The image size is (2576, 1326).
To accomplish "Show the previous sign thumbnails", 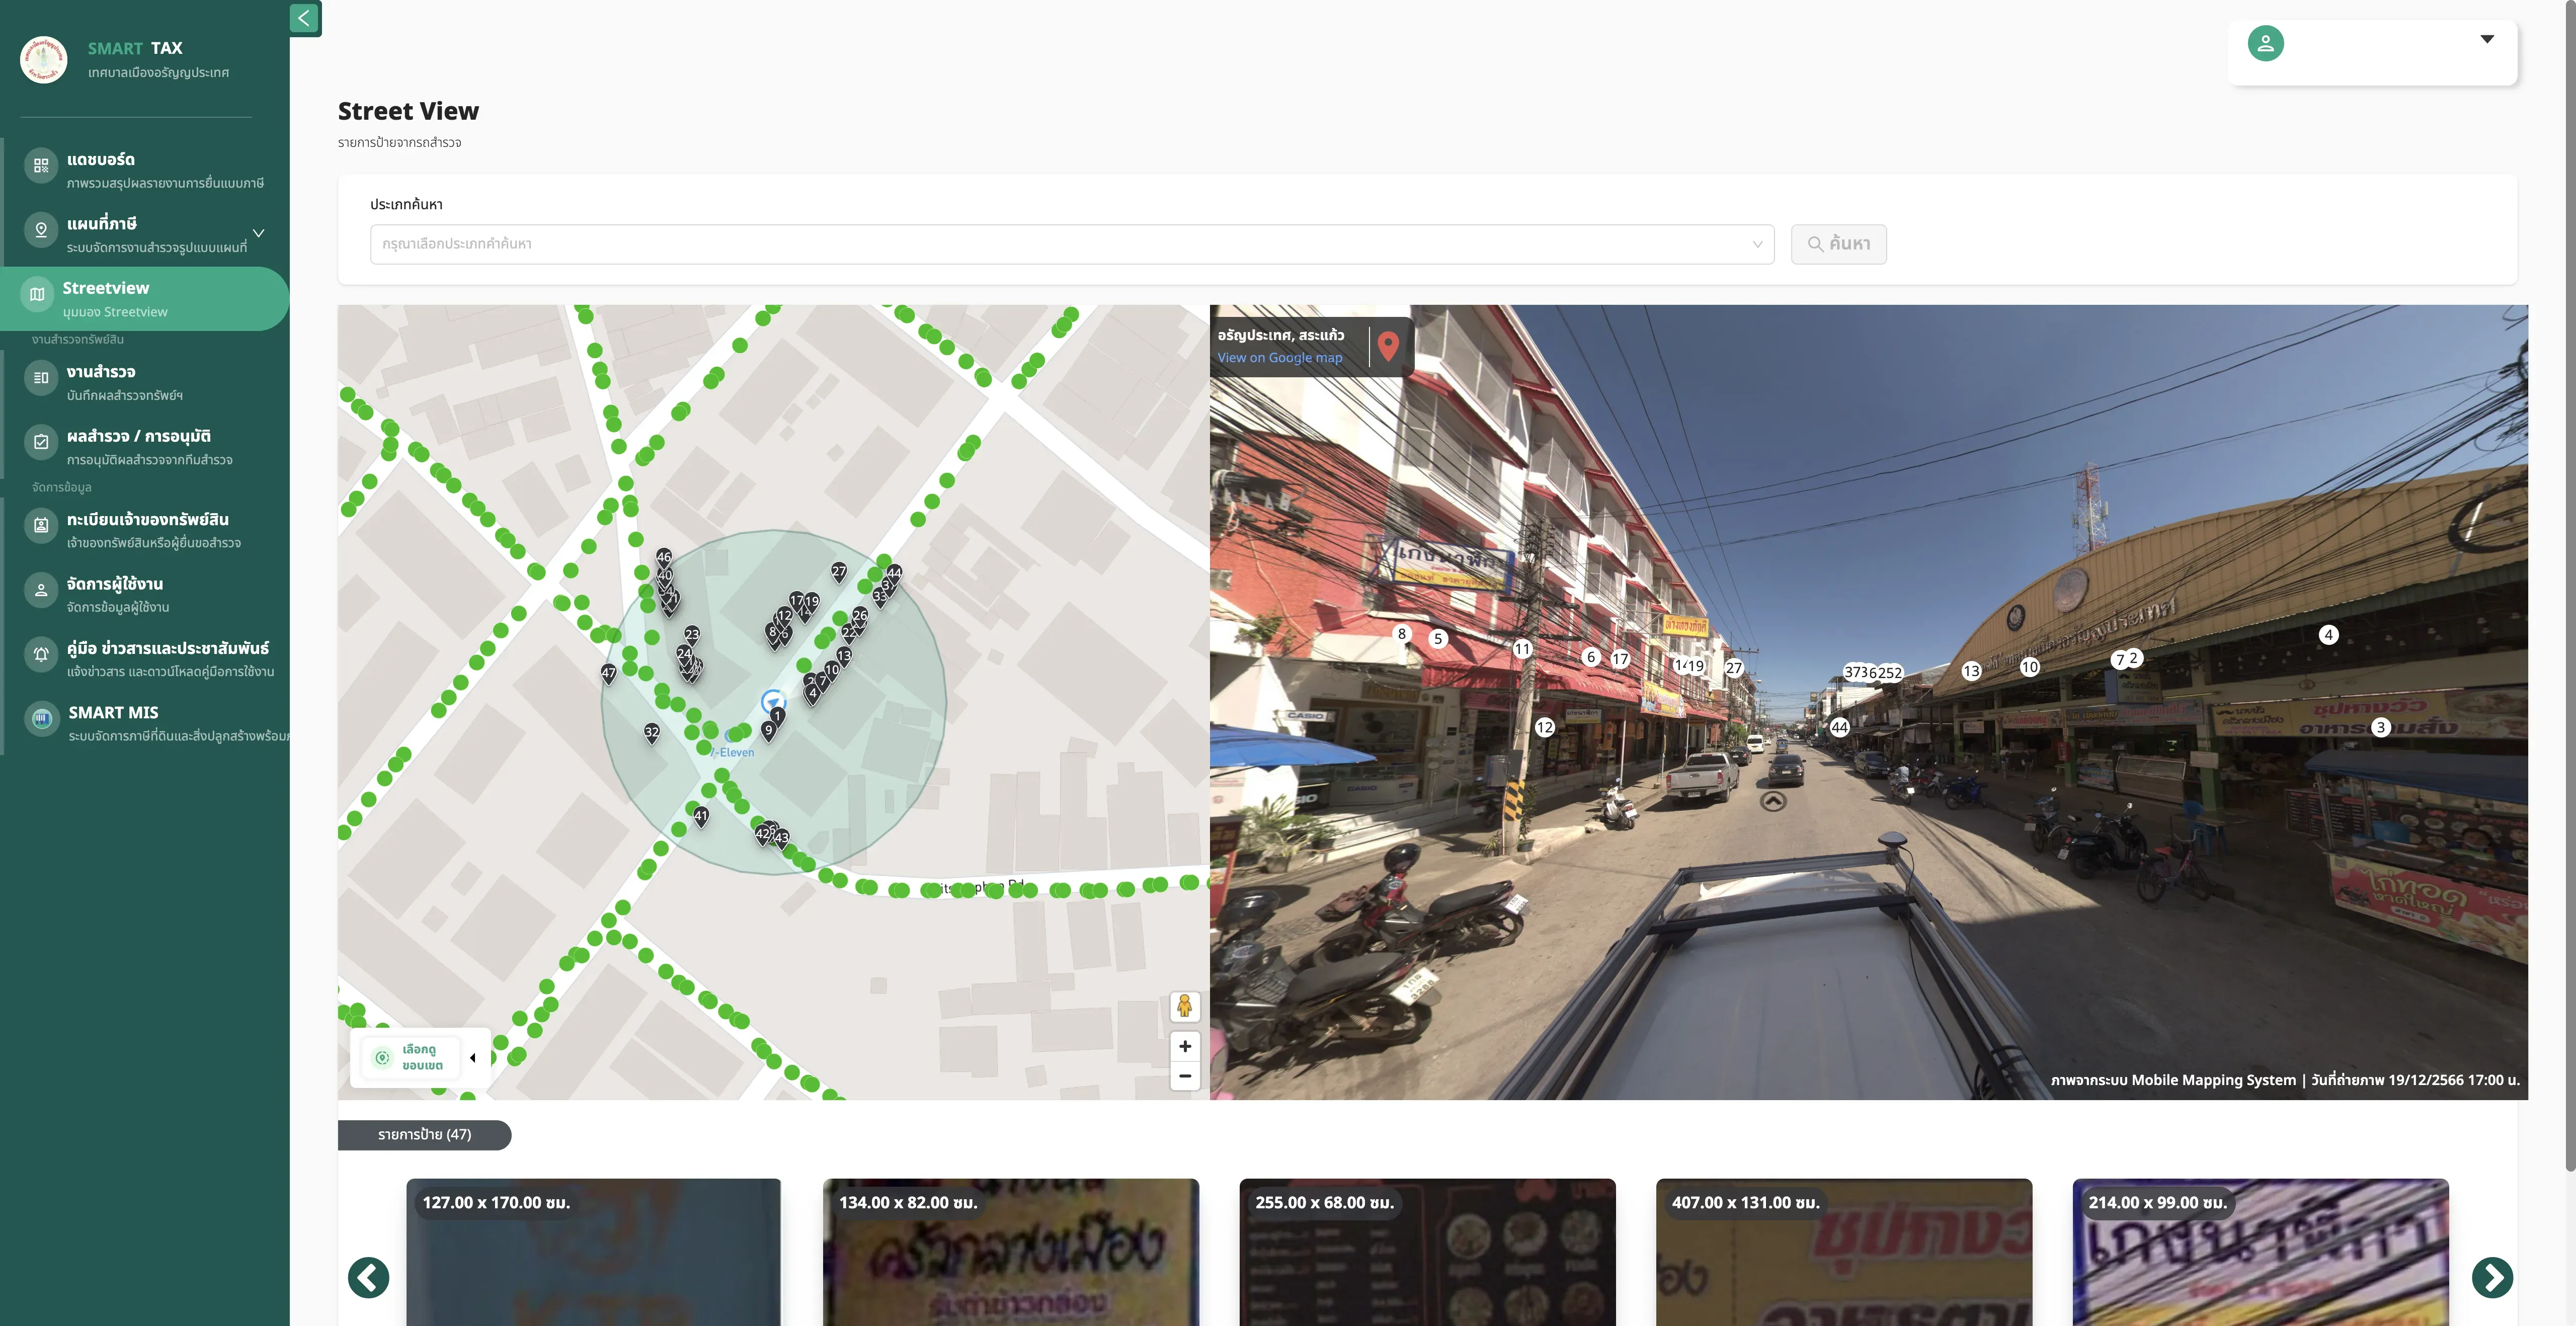I will tap(368, 1277).
